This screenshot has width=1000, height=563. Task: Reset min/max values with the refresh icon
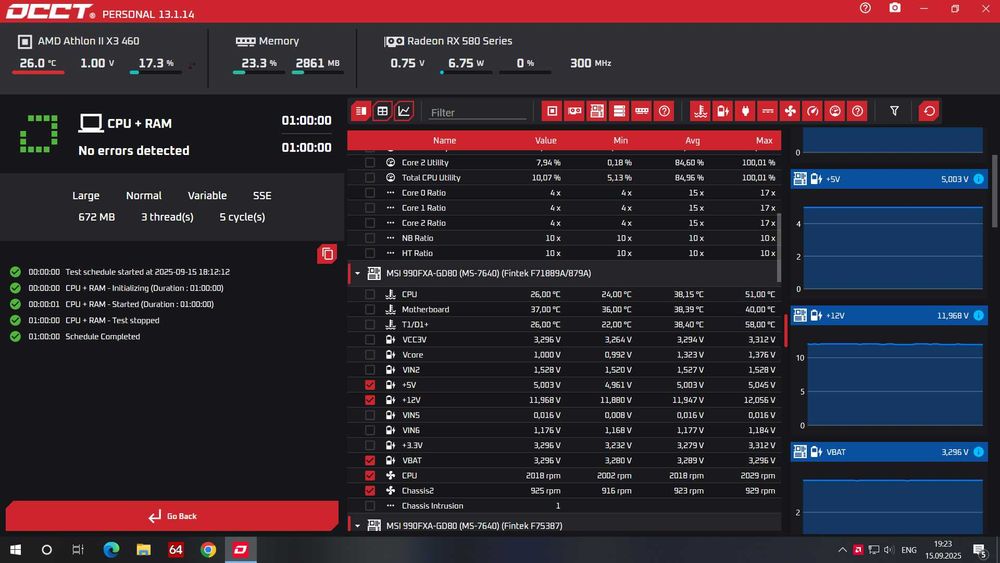[929, 111]
